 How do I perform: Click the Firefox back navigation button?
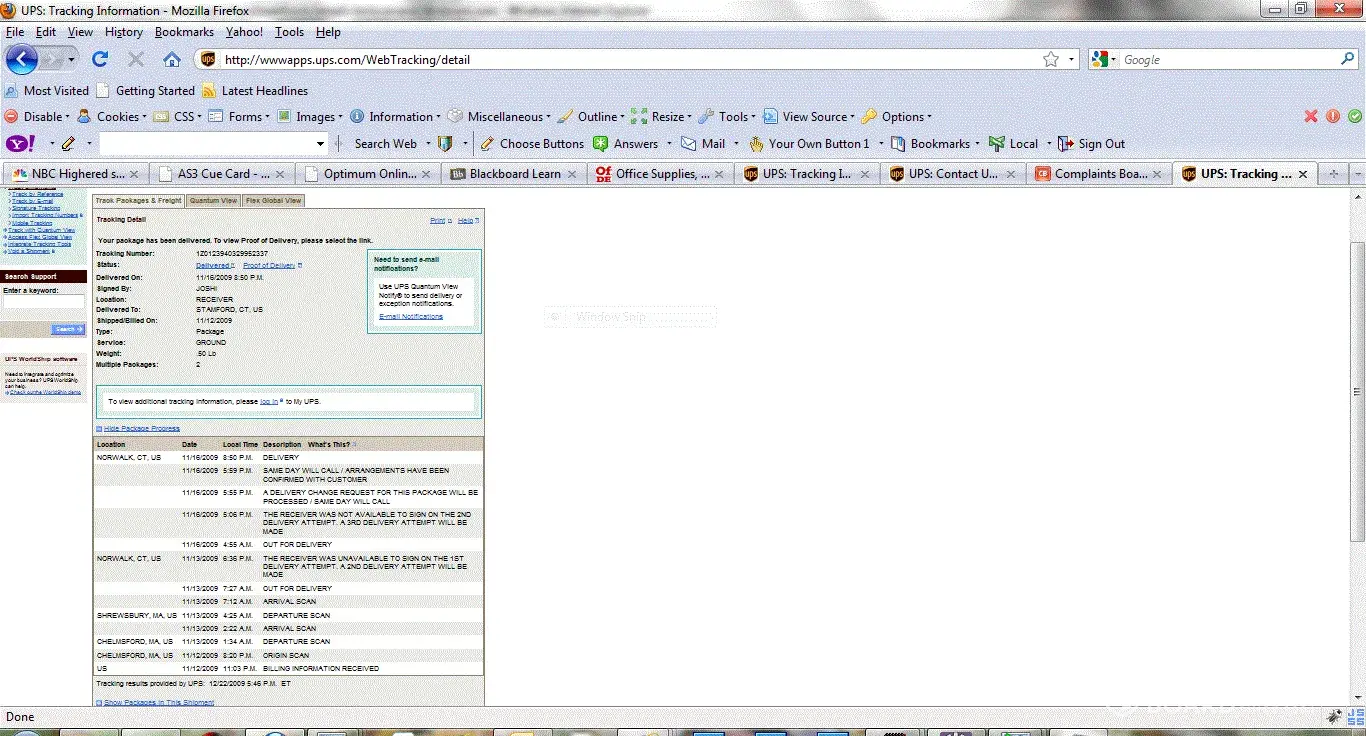(22, 60)
